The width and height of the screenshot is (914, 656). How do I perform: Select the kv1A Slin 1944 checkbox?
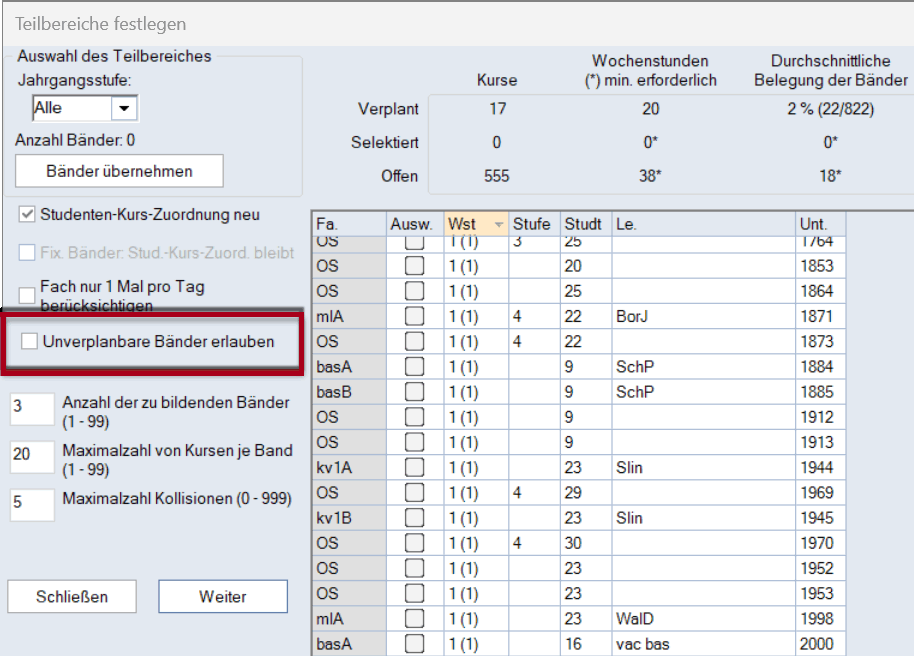(x=414, y=467)
